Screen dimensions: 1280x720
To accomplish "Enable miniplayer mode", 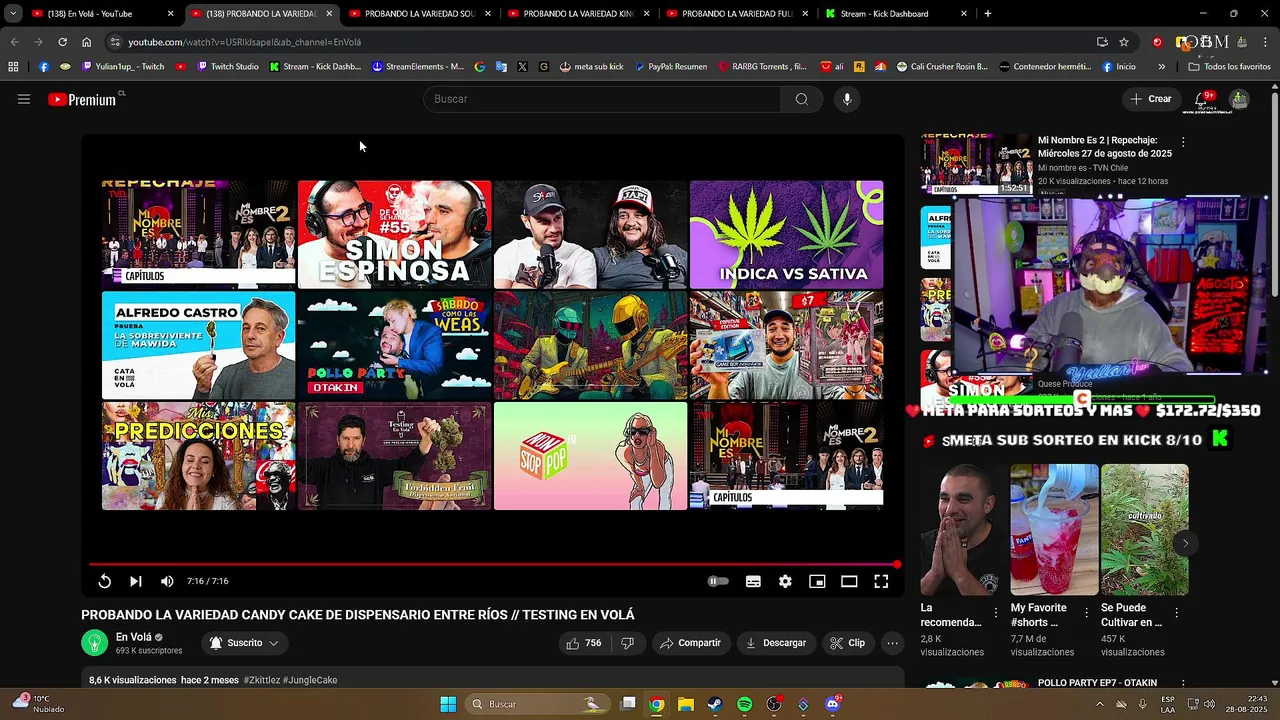I will pyautogui.click(x=817, y=581).
